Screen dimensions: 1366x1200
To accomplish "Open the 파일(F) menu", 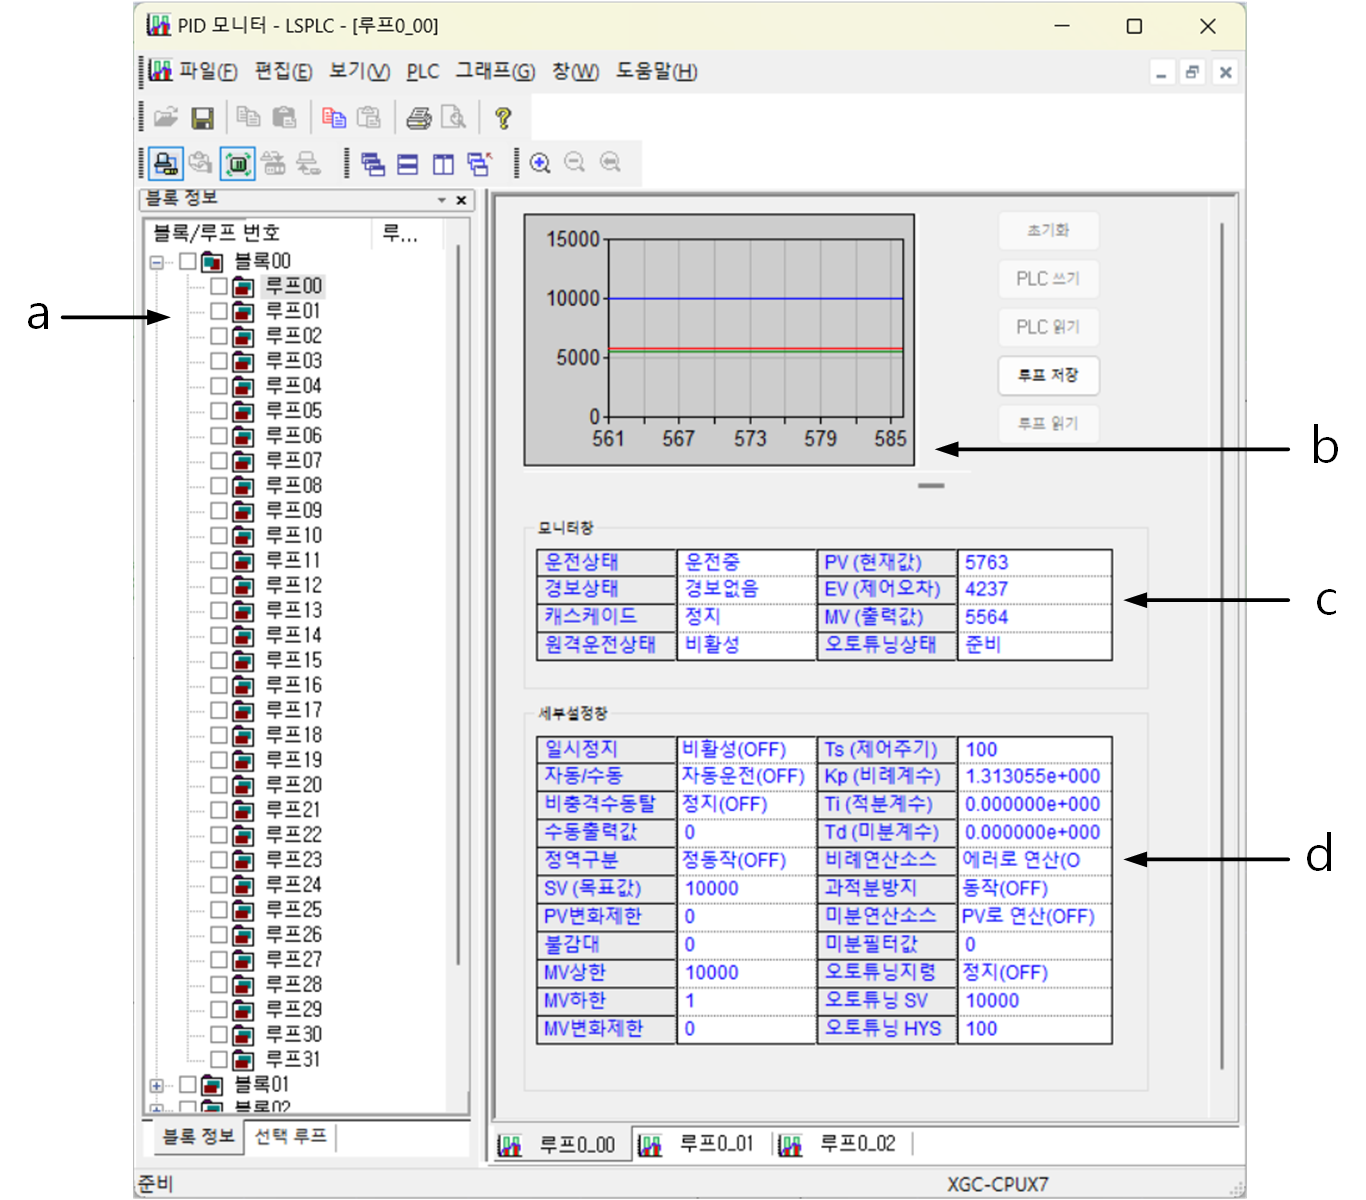I will (208, 71).
